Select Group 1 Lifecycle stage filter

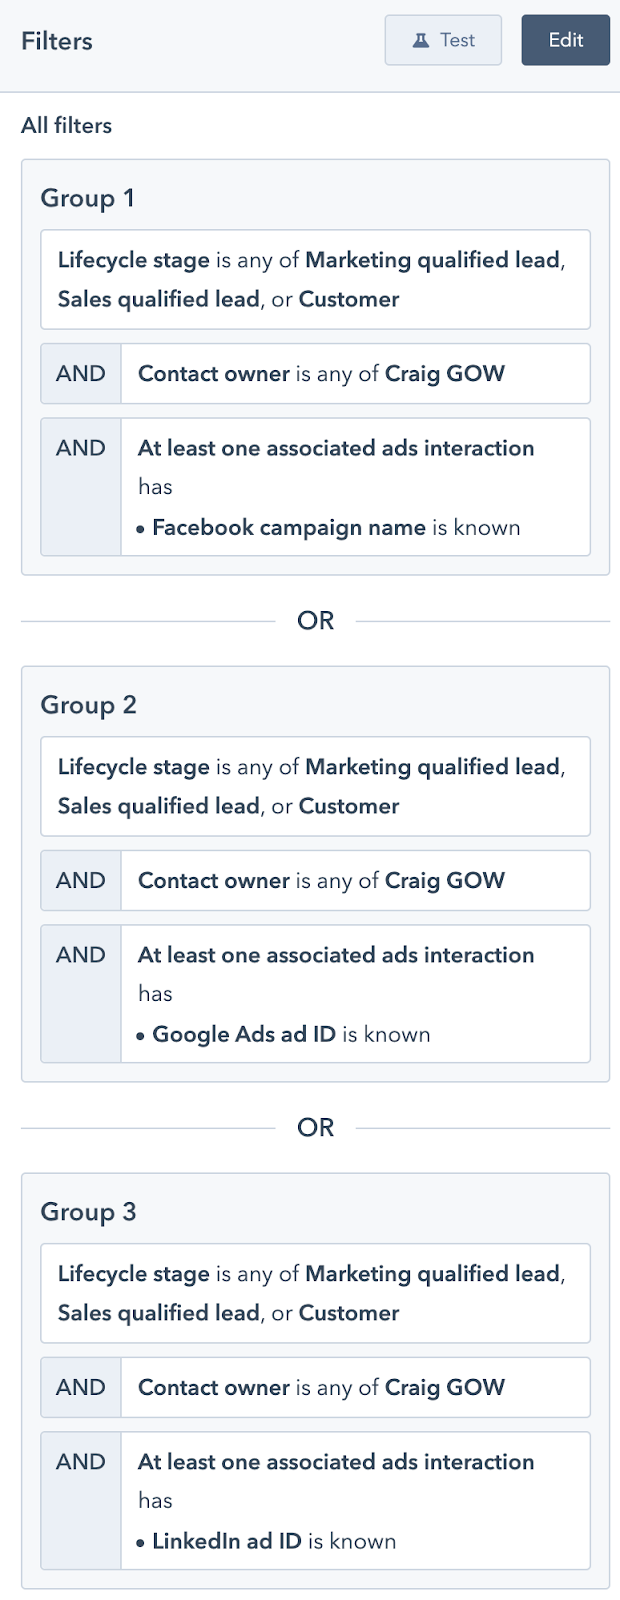[315, 279]
